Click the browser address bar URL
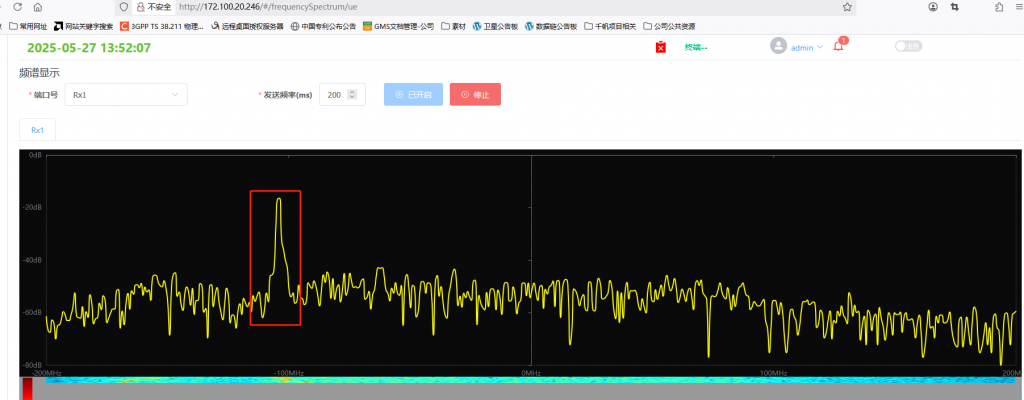 [268, 7]
